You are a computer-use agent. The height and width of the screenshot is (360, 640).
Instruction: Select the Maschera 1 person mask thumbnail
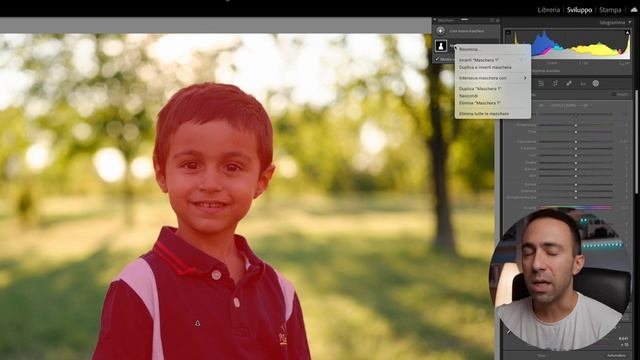[x=441, y=46]
